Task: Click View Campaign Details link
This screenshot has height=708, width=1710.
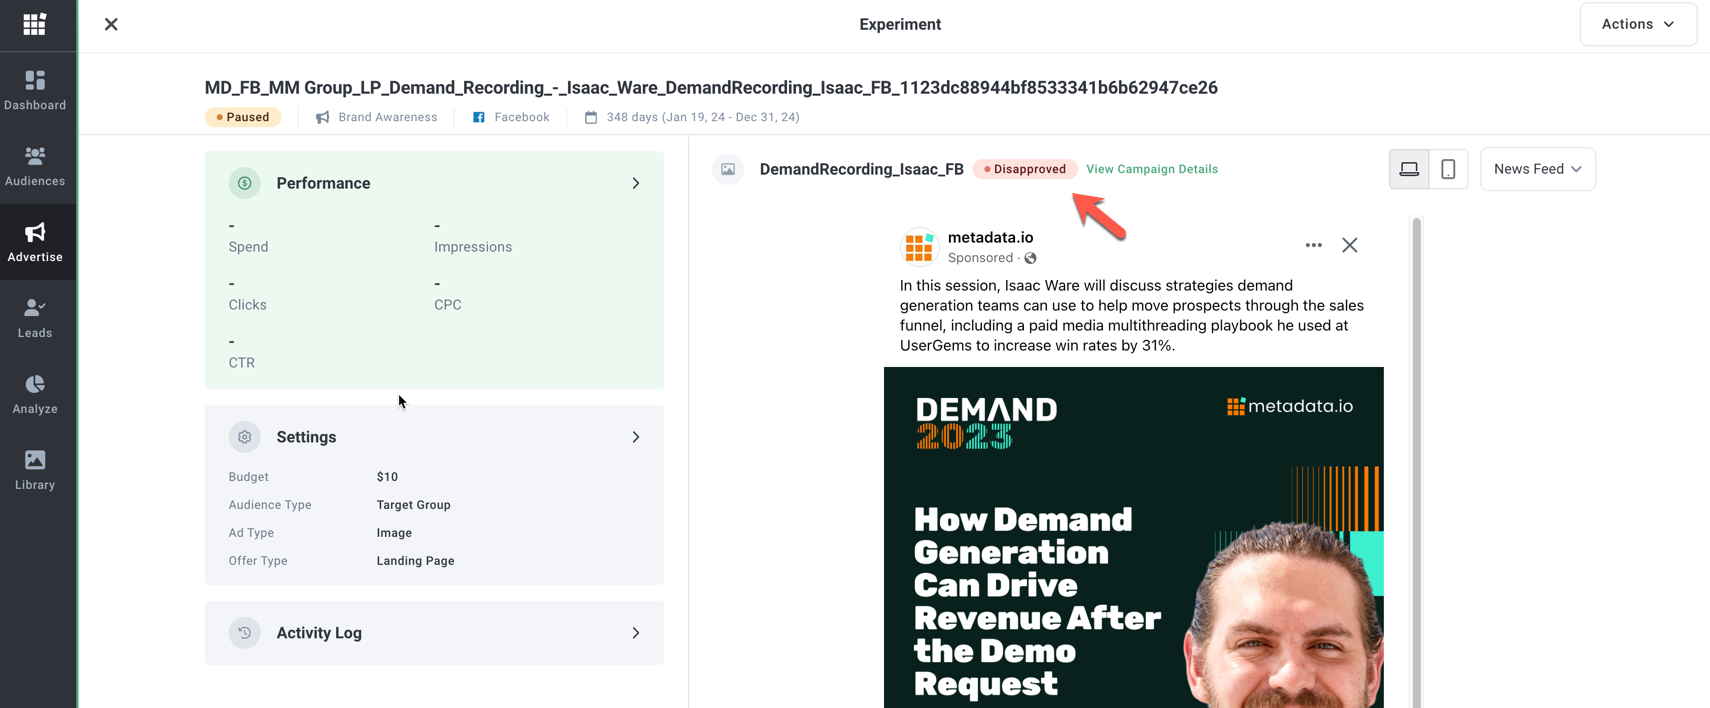Action: pyautogui.click(x=1151, y=169)
